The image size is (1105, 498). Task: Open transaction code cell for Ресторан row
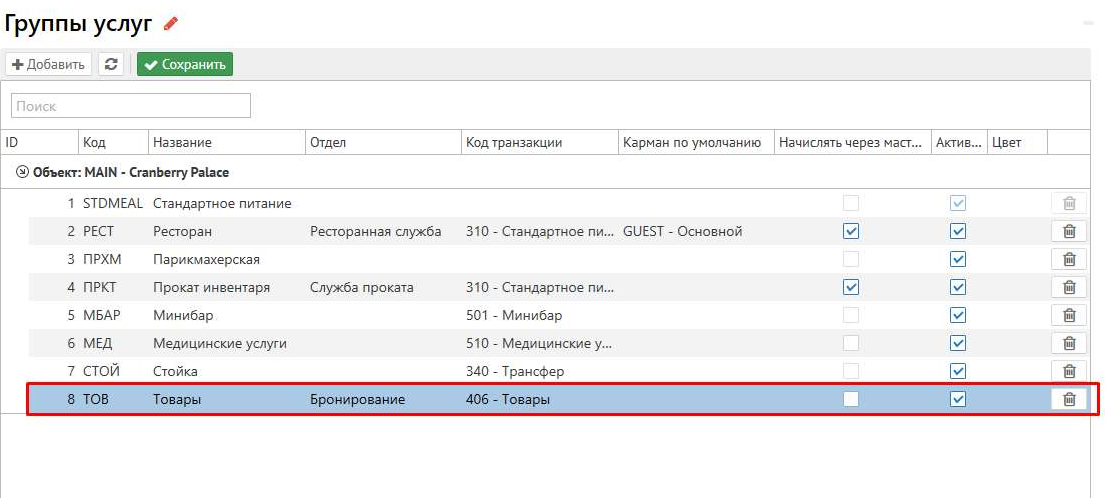pyautogui.click(x=538, y=231)
